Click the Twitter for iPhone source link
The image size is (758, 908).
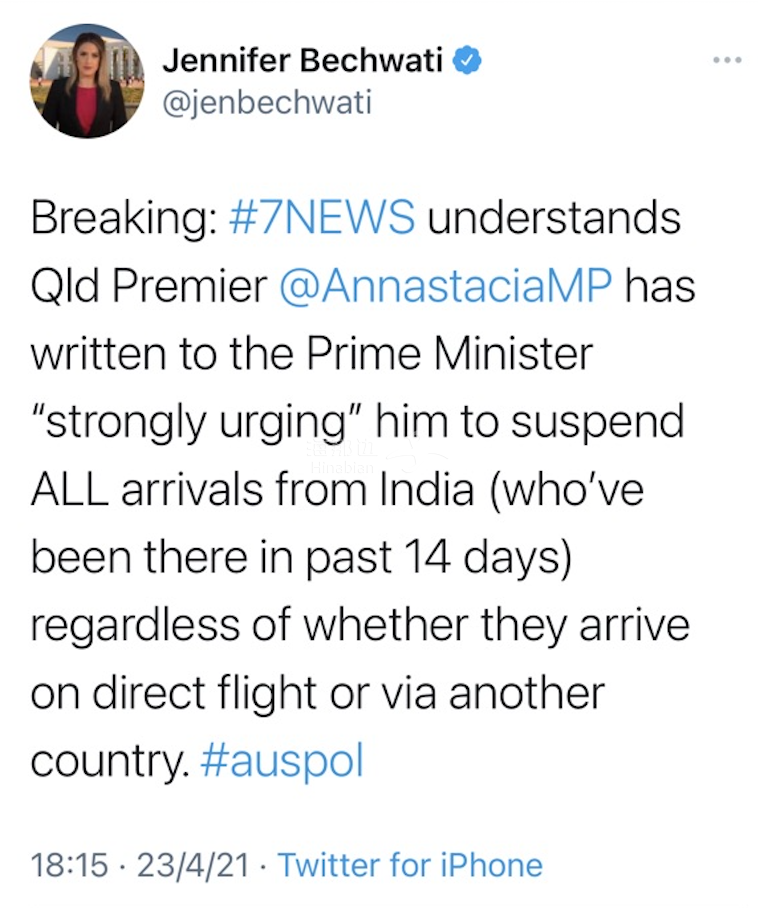[411, 865]
